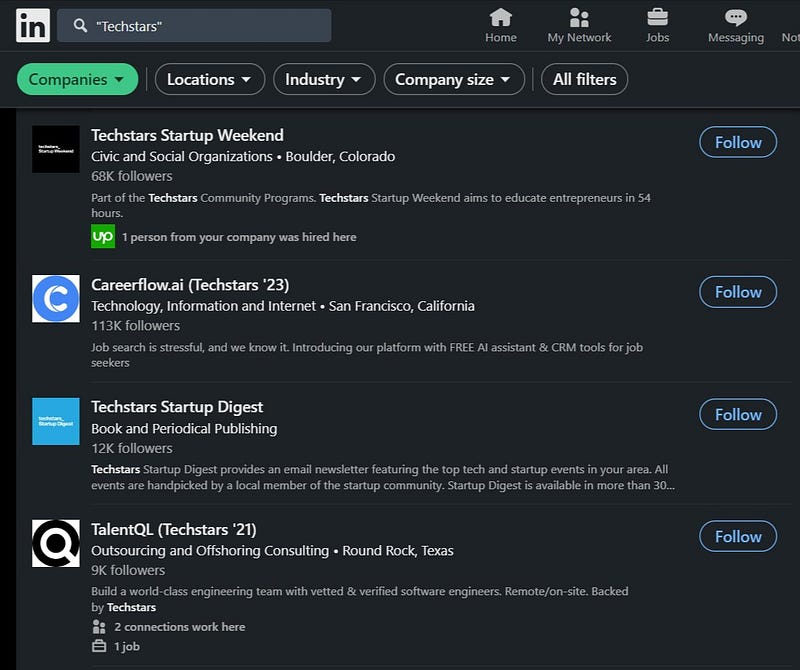Click 'Civic and Social Organizations • Boulder, Colorado'
Image resolution: width=800 pixels, height=670 pixels.
pos(243,156)
